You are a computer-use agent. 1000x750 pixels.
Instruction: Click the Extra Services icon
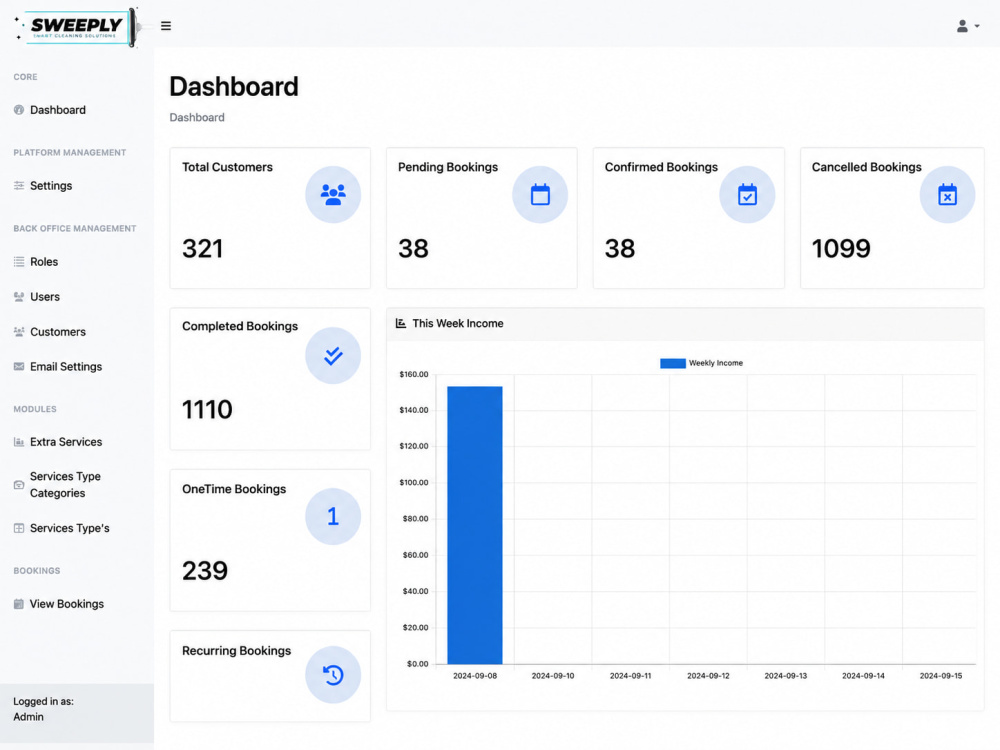18,442
